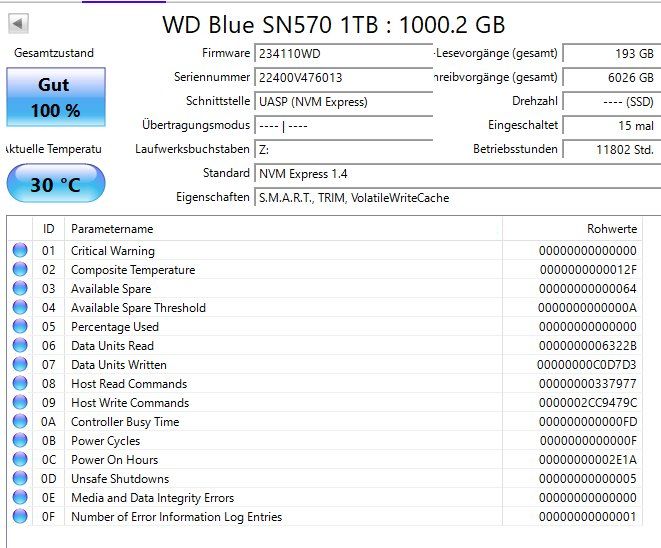Select the Percentage Used parameter name
Viewport: 661px width, 548px height.
coord(115,327)
